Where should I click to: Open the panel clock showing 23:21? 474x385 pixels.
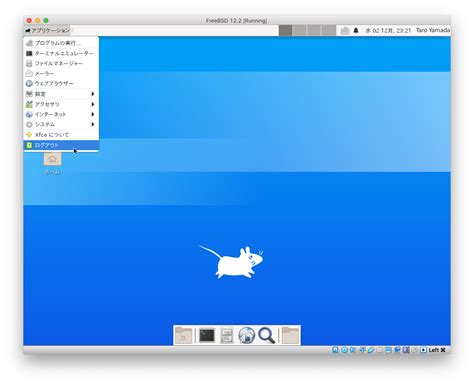[388, 31]
